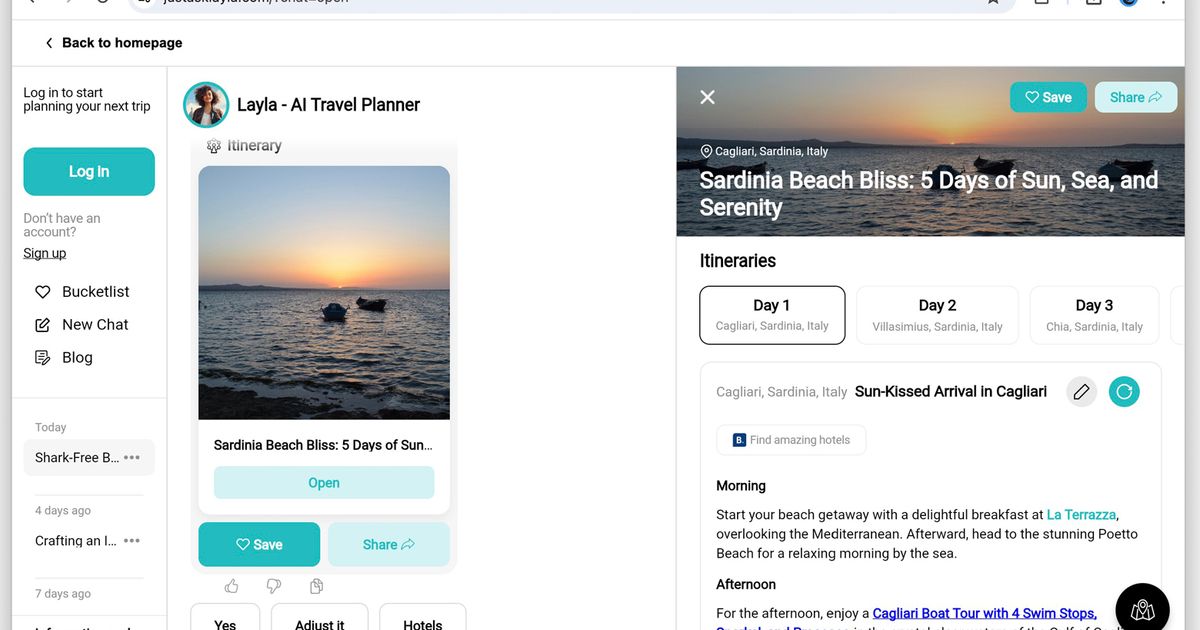Viewport: 1200px width, 630px height.
Task: Click the Sardinia sunset itinerary thumbnail
Action: click(324, 292)
